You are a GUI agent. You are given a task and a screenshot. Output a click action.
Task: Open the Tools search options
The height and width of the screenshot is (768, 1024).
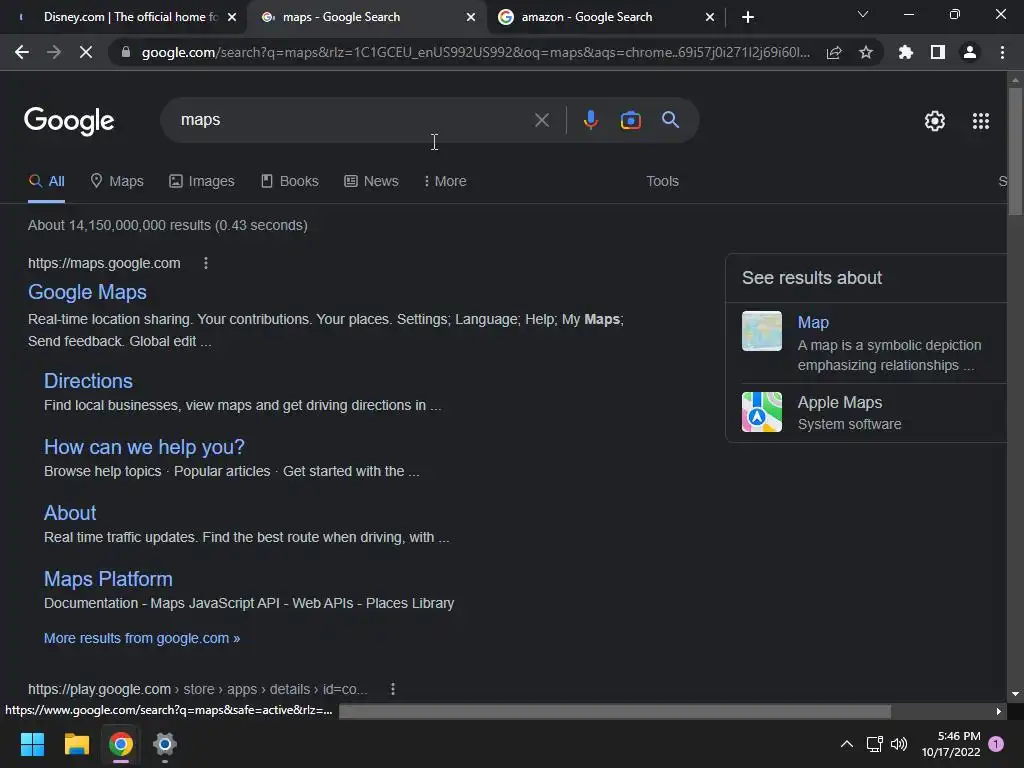pos(662,181)
